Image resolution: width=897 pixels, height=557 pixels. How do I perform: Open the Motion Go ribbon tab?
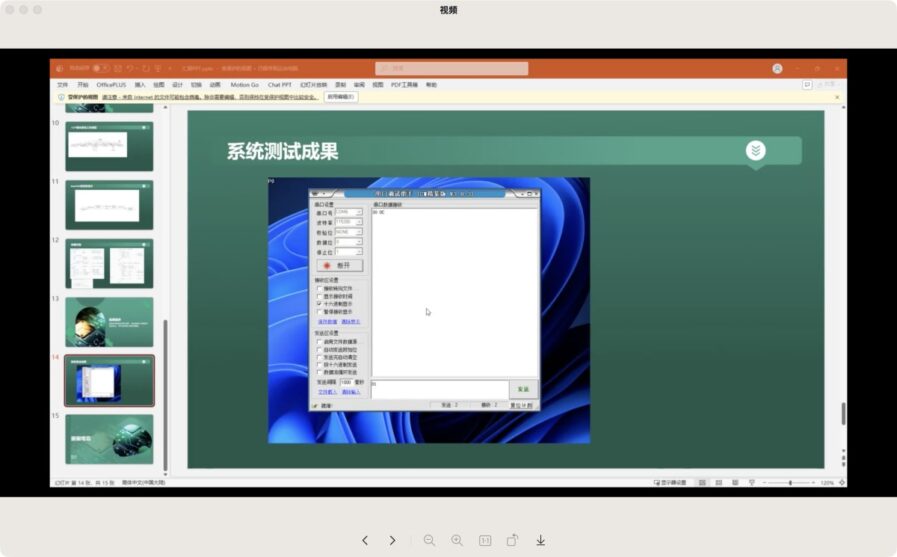[x=244, y=85]
